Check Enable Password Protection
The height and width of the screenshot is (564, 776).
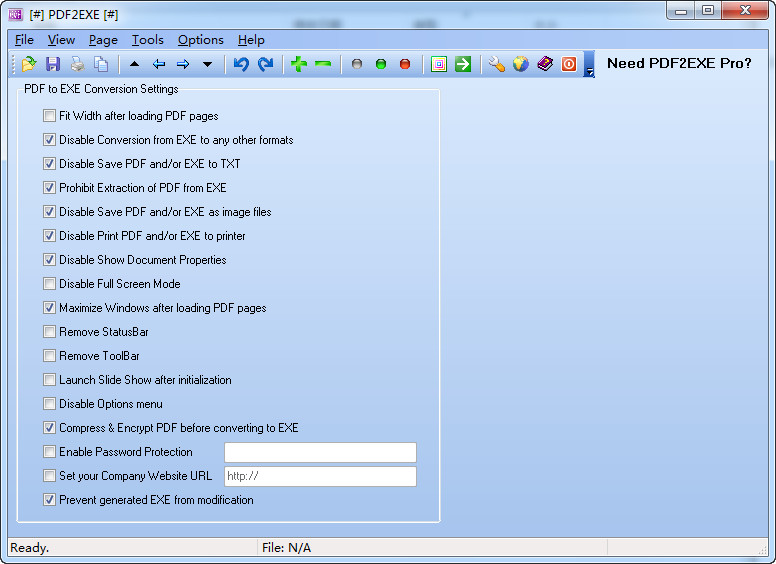tap(49, 452)
